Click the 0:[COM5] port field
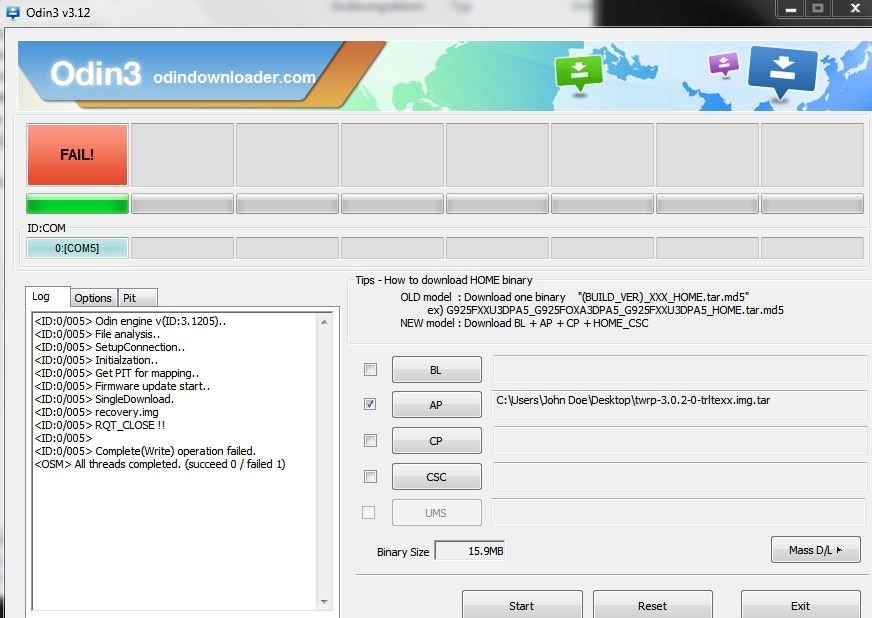 tap(77, 248)
